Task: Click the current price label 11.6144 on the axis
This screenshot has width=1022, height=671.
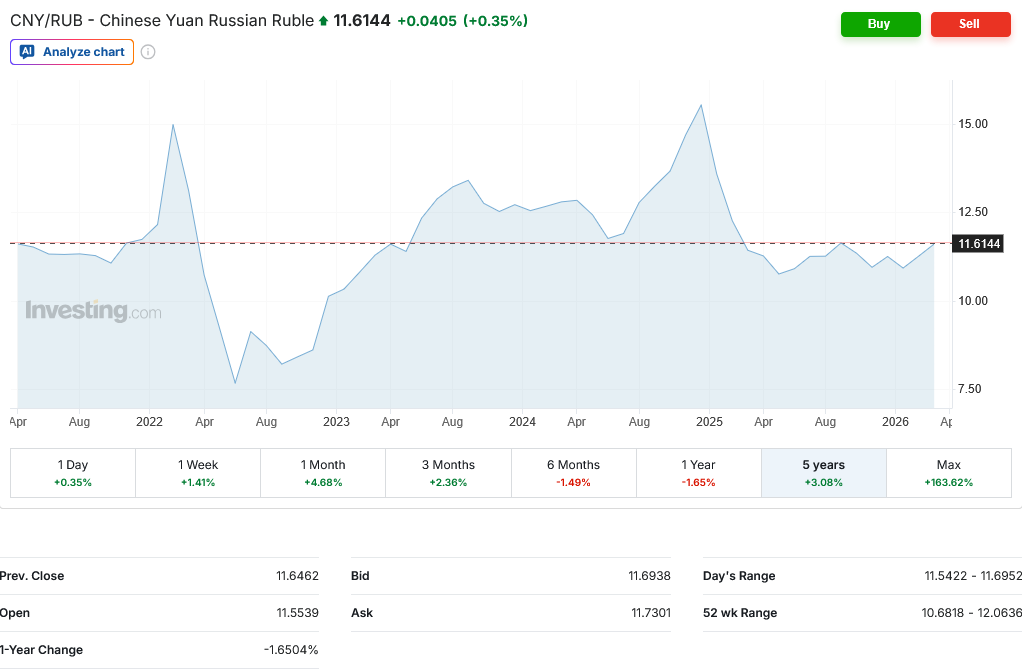Action: [978, 244]
